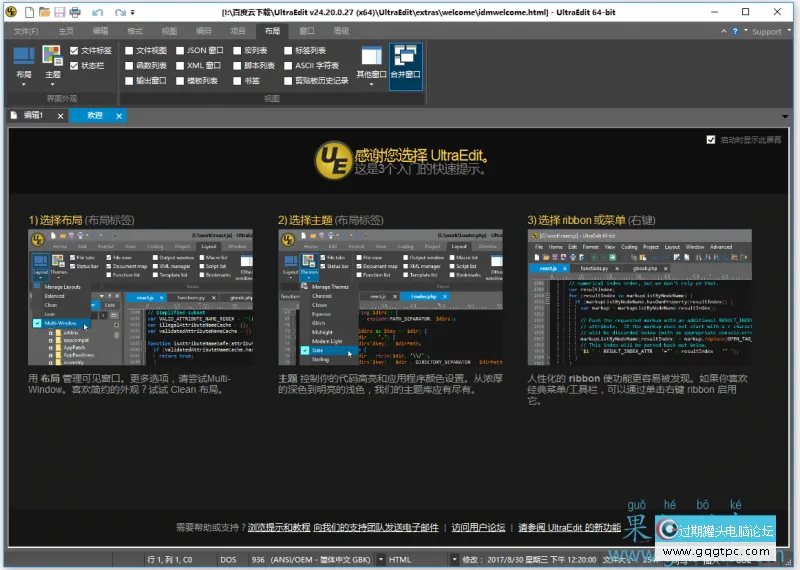Toggle the 状态栏 status bar checkbox
Screen dimensions: 800x570
coord(74,65)
